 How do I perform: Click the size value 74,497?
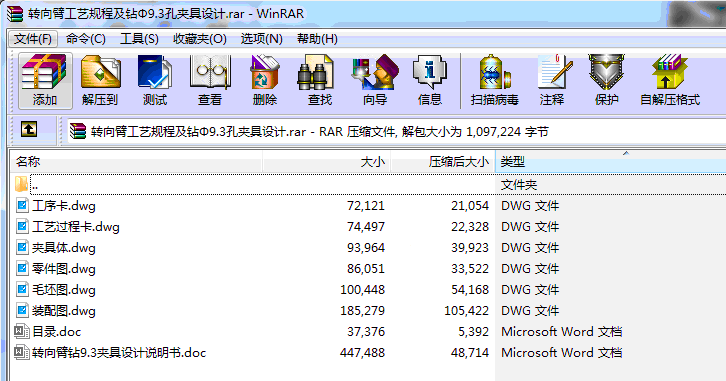pos(366,227)
